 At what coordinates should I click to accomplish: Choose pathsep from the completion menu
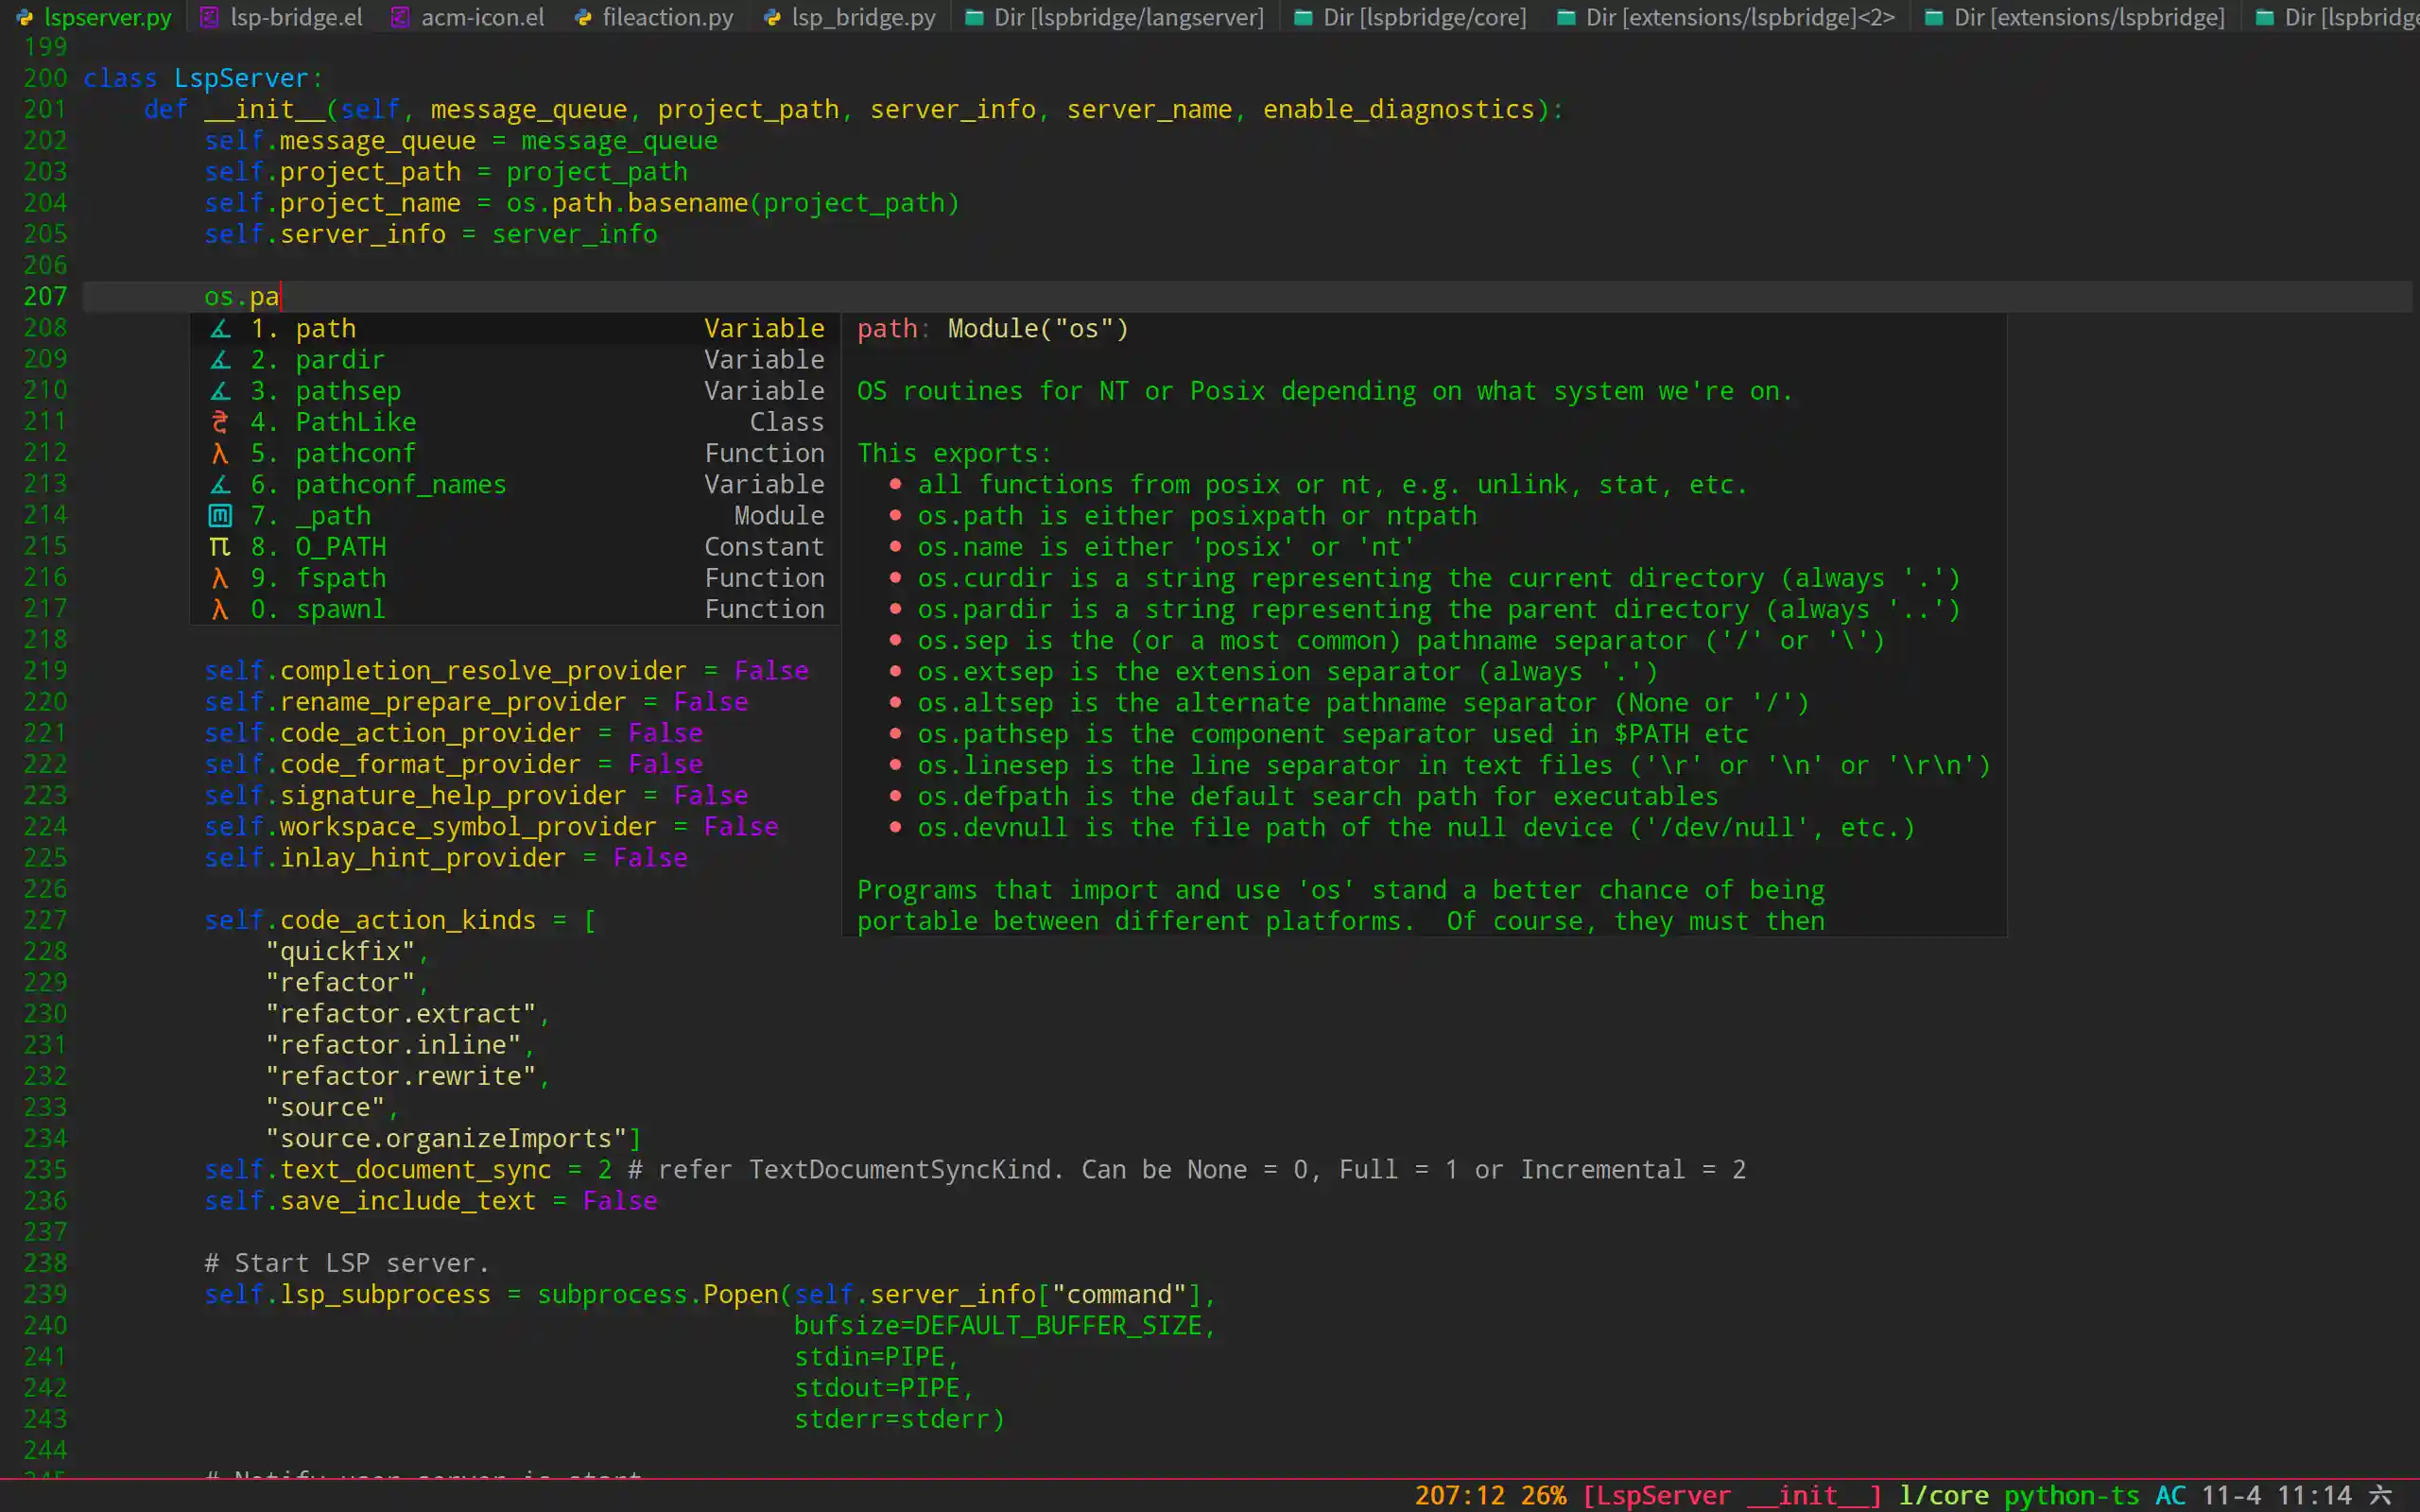pyautogui.click(x=348, y=391)
